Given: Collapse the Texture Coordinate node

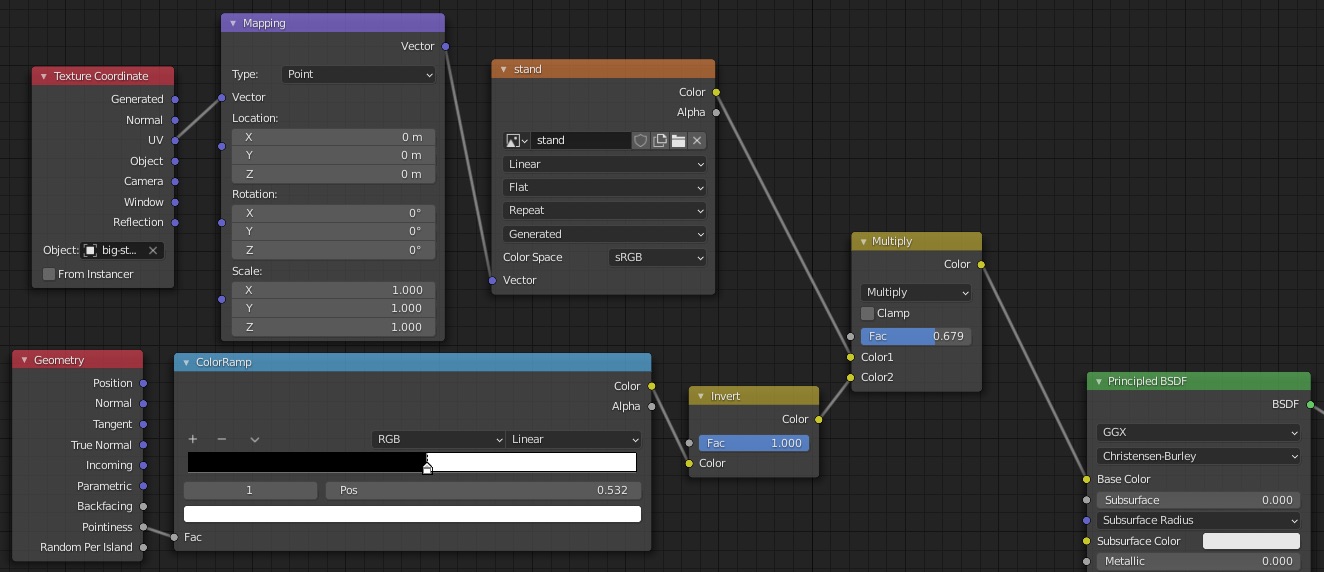Looking at the screenshot, I should coord(44,76).
